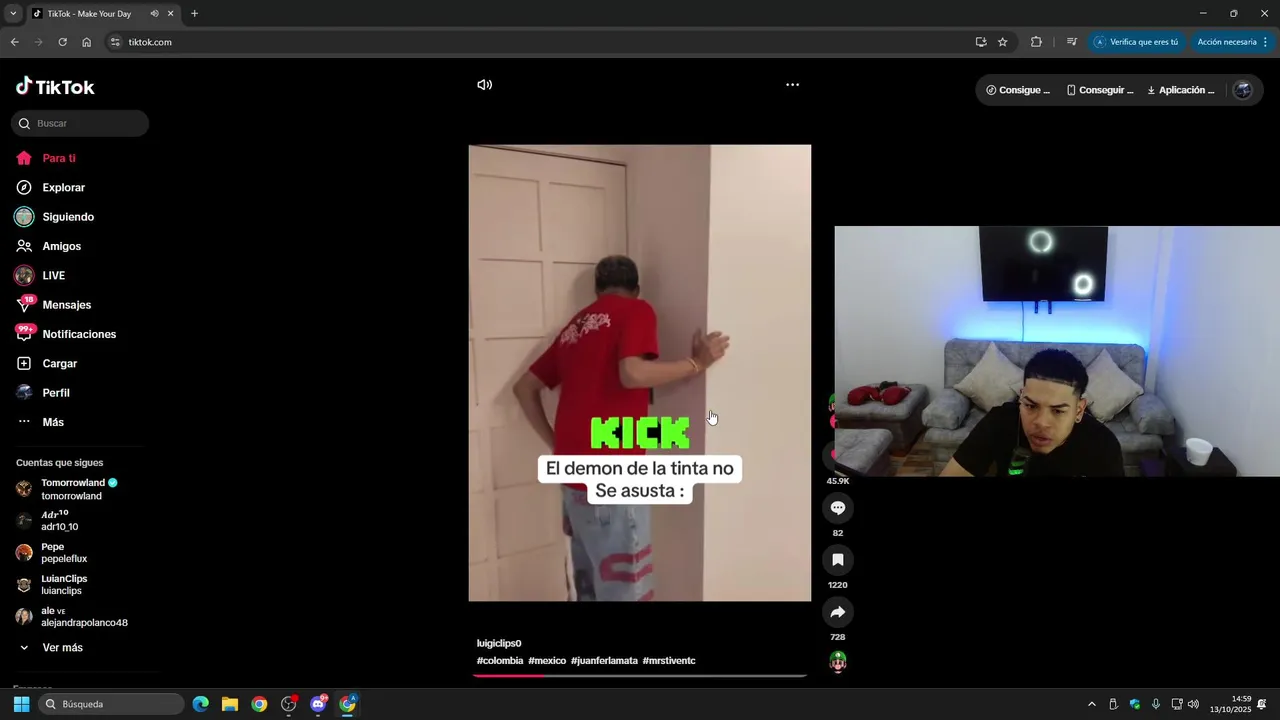
Task: Expand Ver más followed accounts
Action: click(x=52, y=648)
